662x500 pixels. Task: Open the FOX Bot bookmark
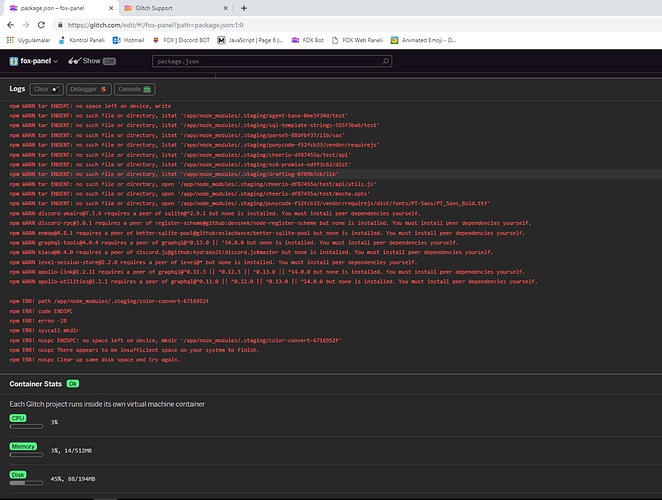308,40
